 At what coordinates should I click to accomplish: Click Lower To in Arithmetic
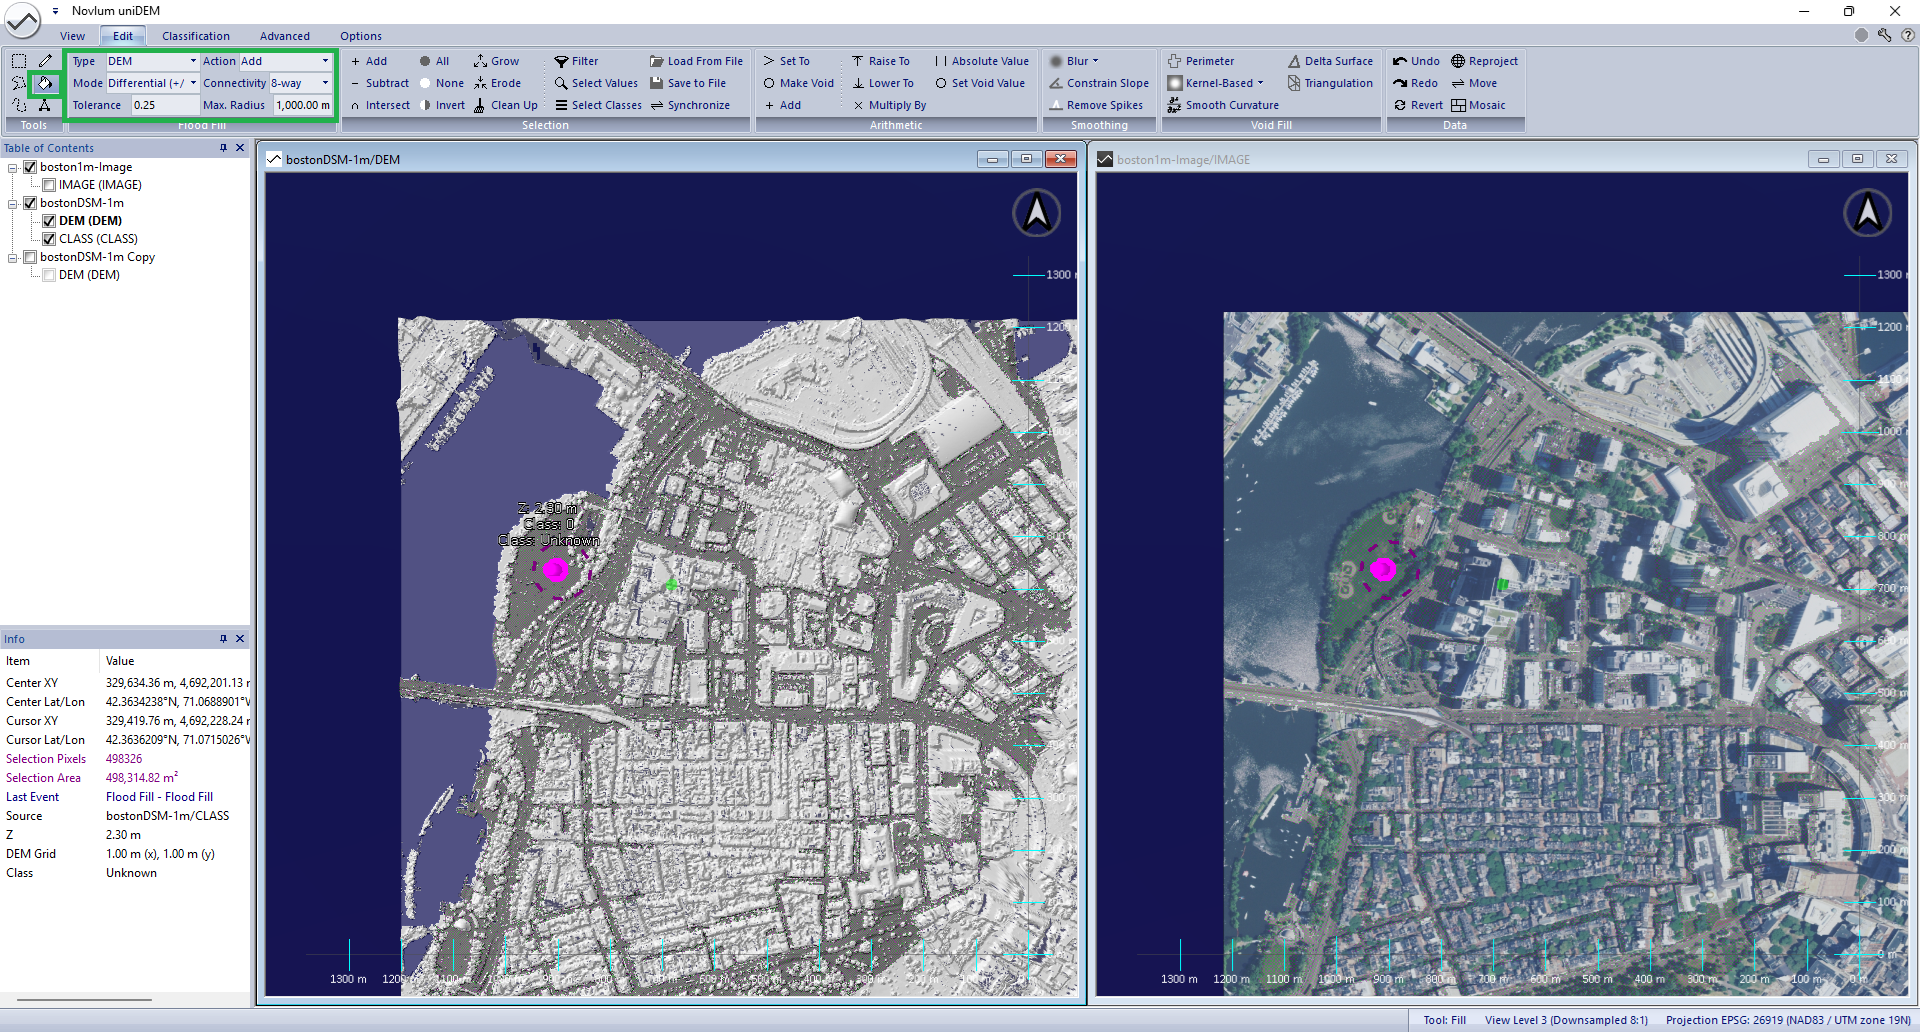click(882, 83)
